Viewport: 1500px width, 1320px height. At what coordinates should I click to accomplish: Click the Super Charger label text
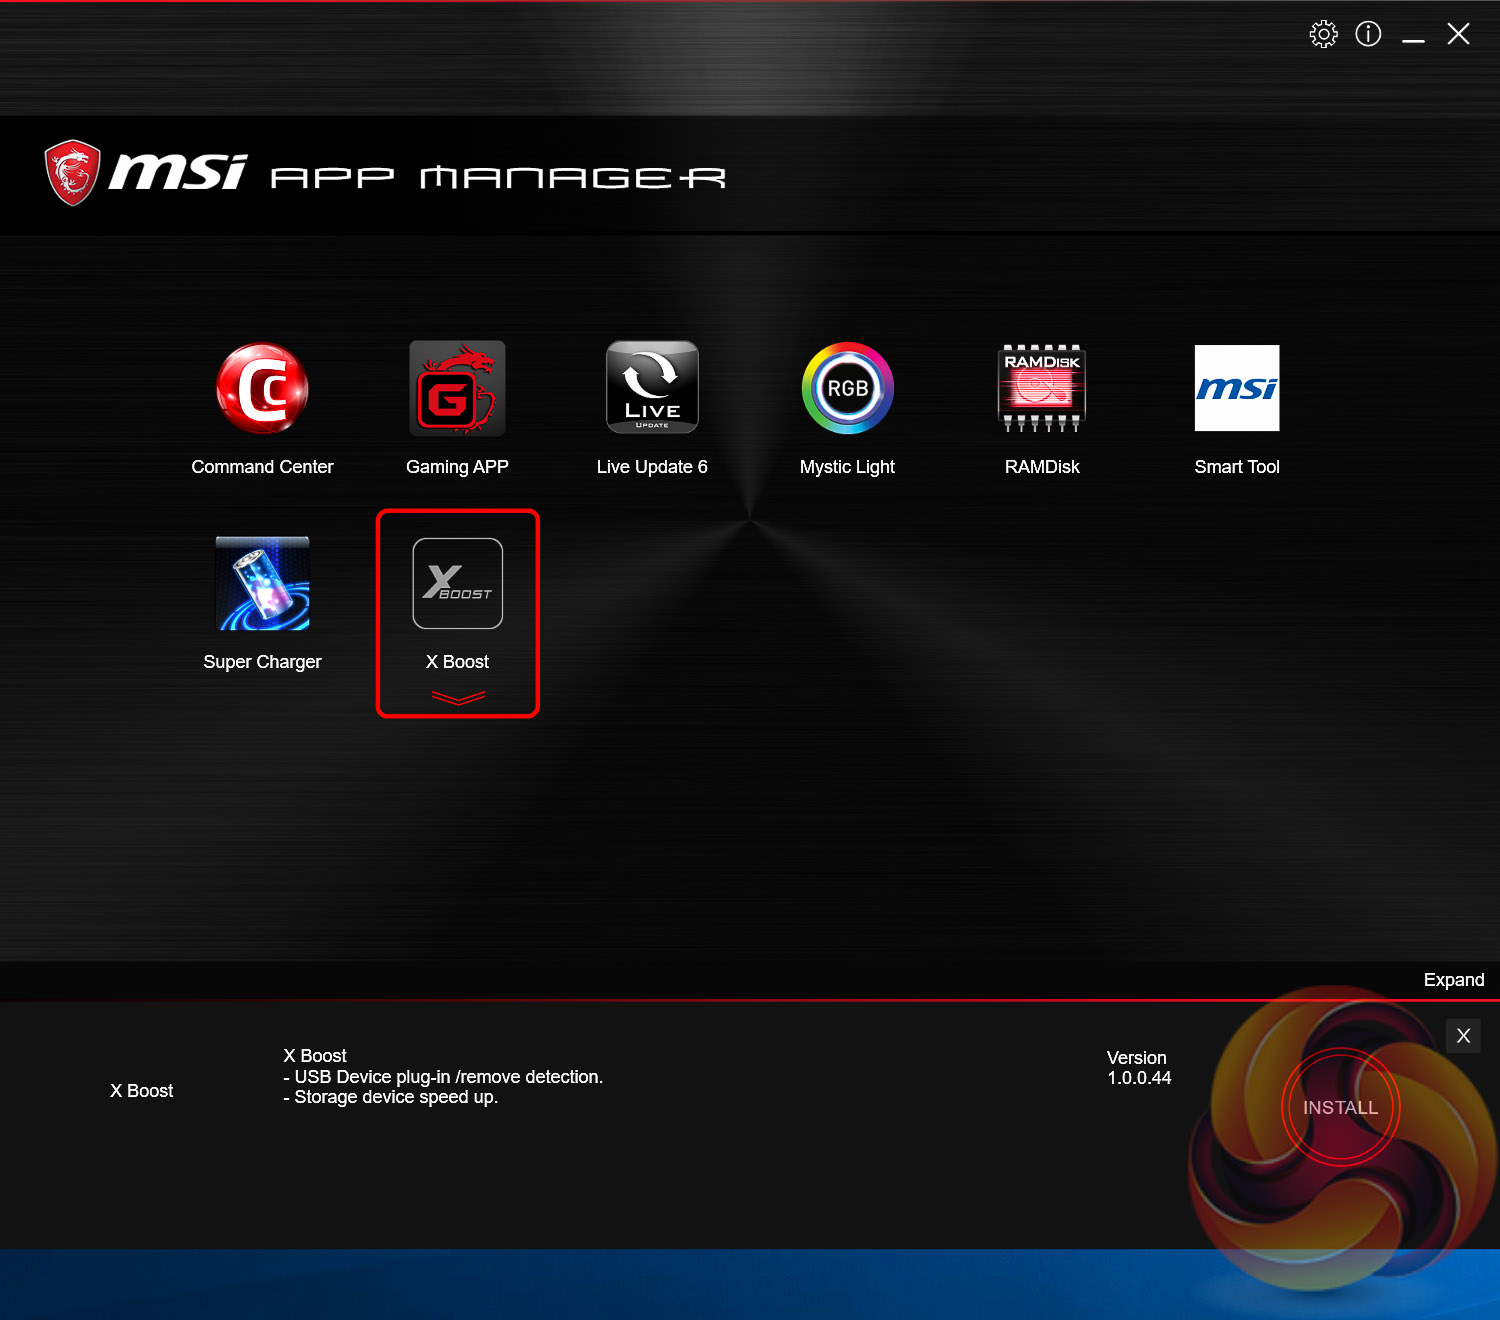pyautogui.click(x=262, y=662)
